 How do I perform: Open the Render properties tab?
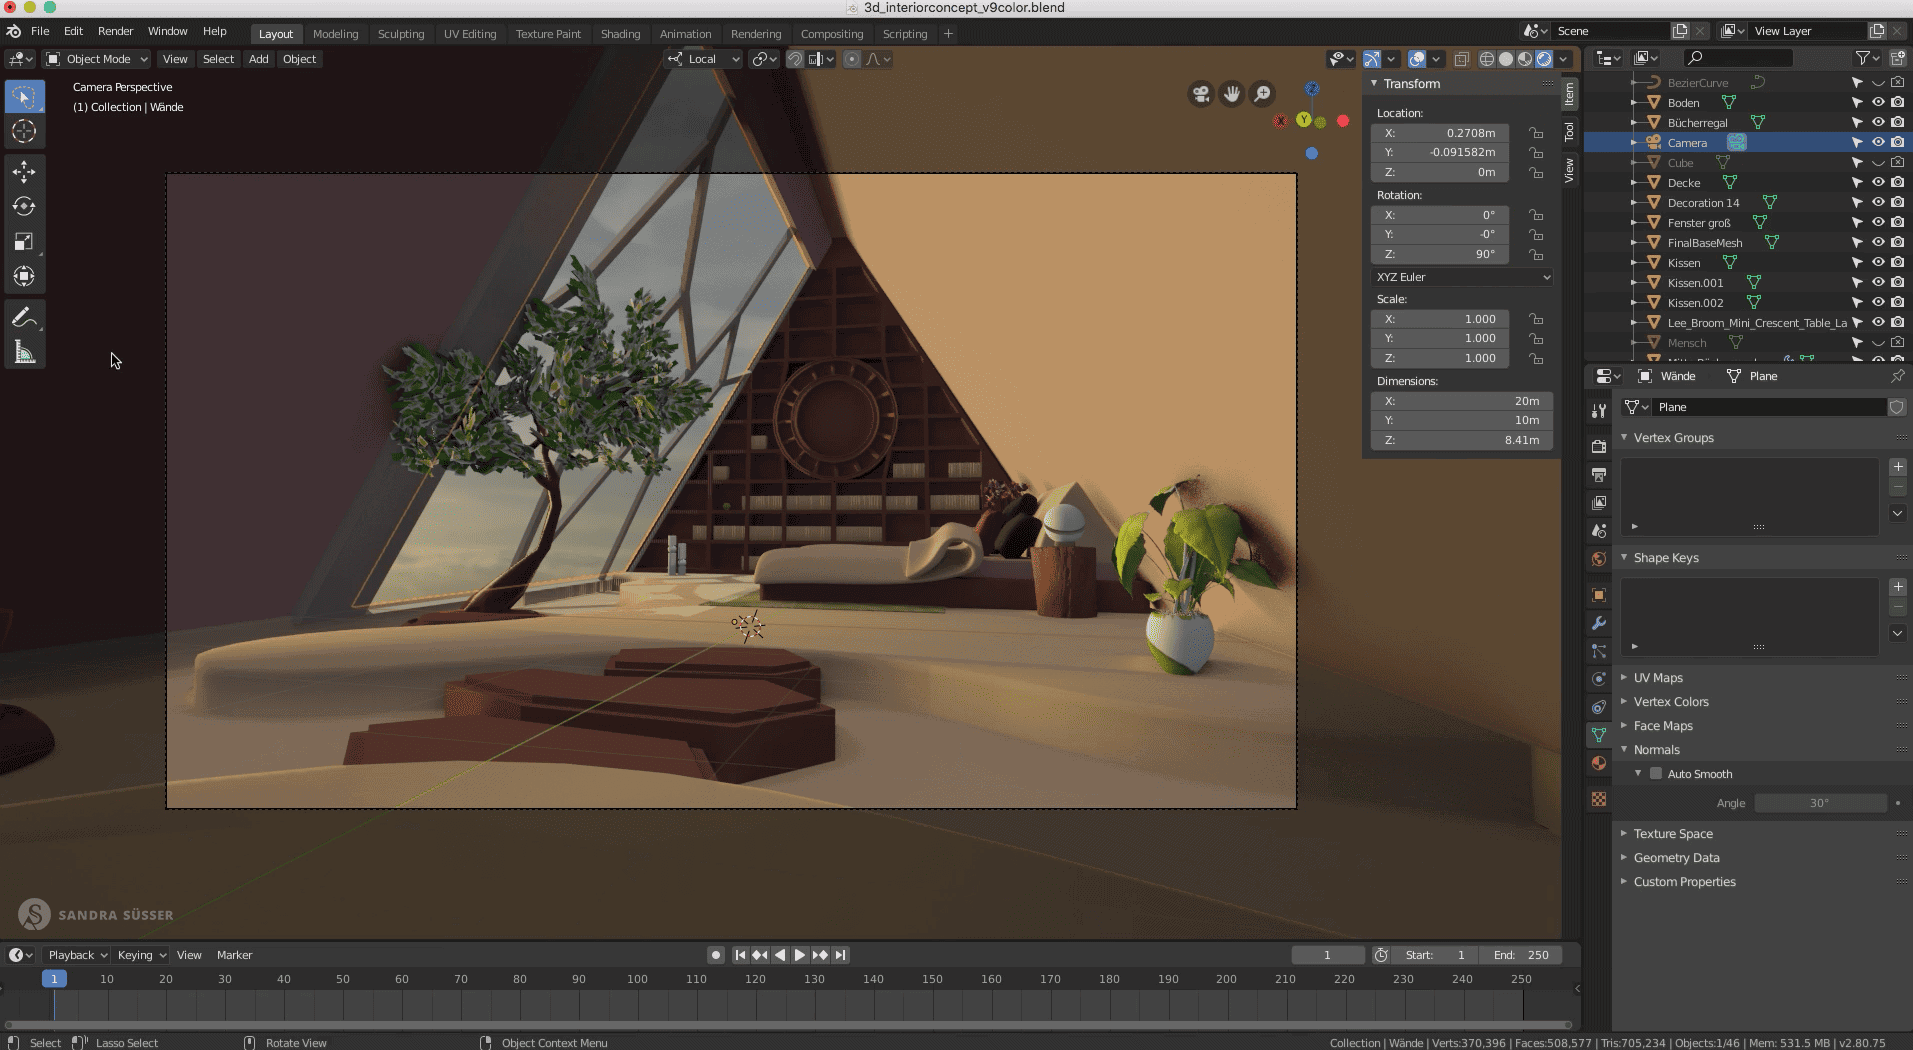(1599, 446)
